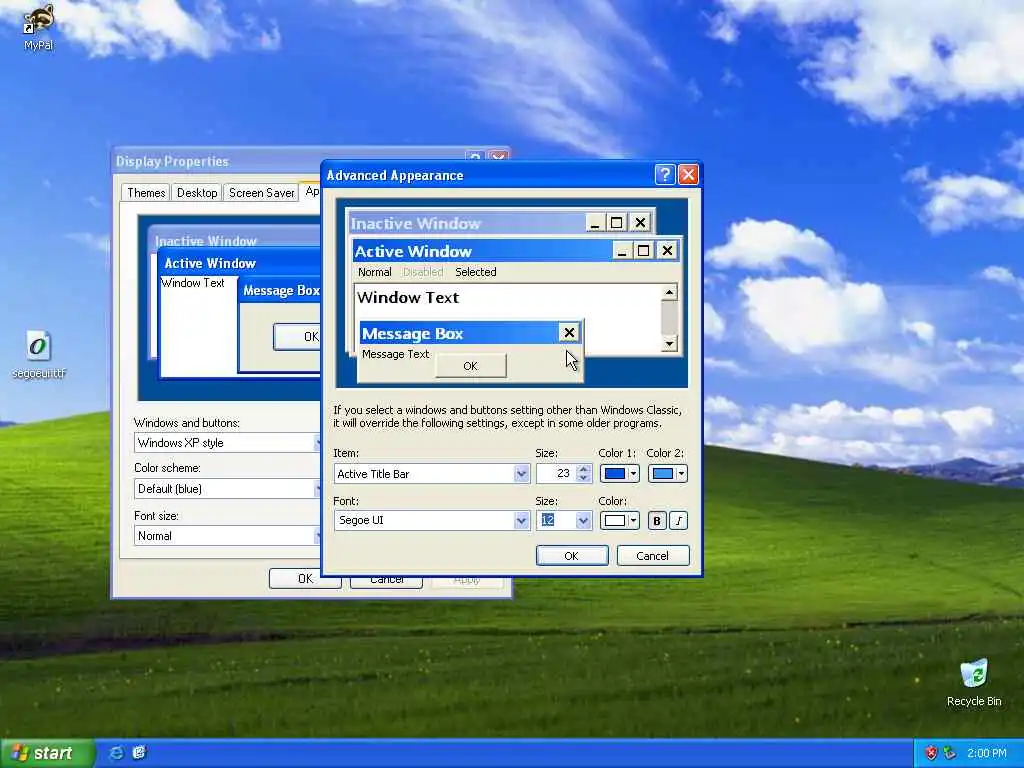Click the Window Text in preview
This screenshot has height=768, width=1024.
point(408,297)
